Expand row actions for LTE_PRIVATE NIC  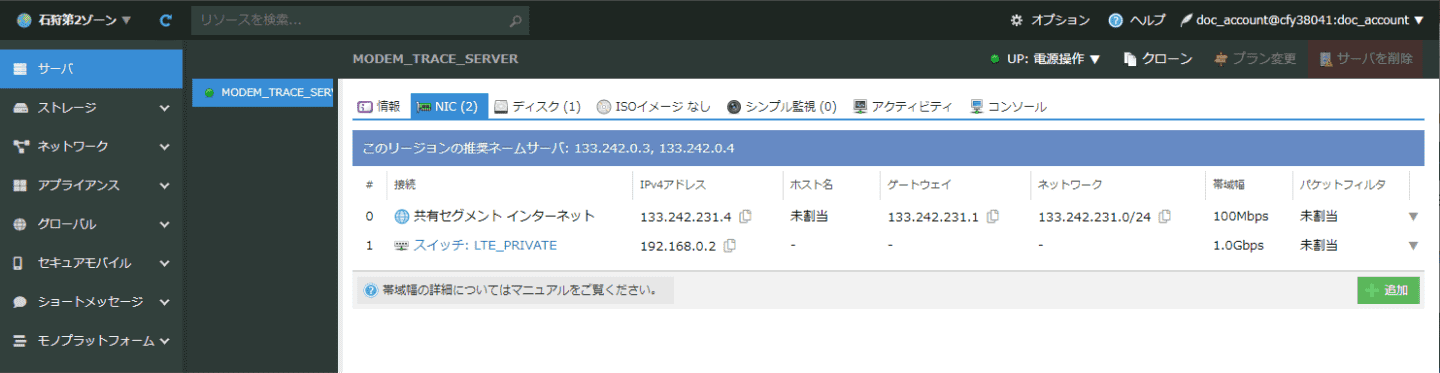(x=1413, y=245)
